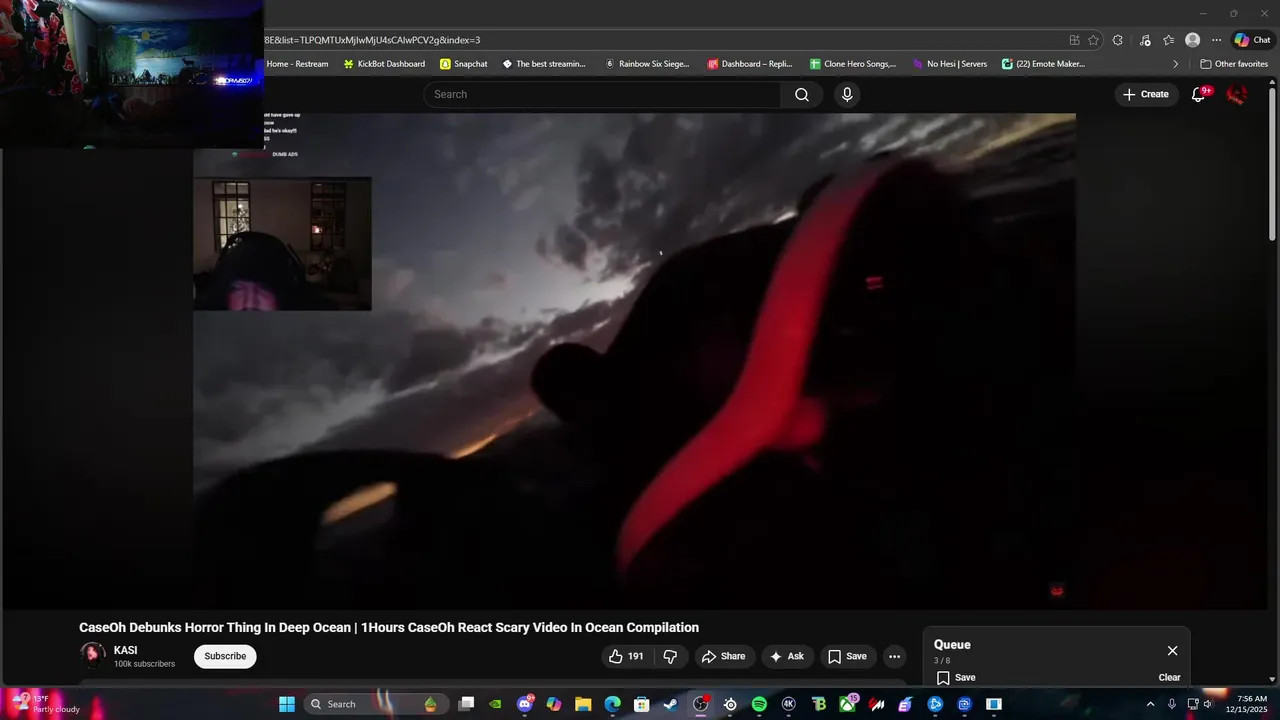The image size is (1280, 720).
Task: Open Steam from the taskbar
Action: (x=670, y=704)
